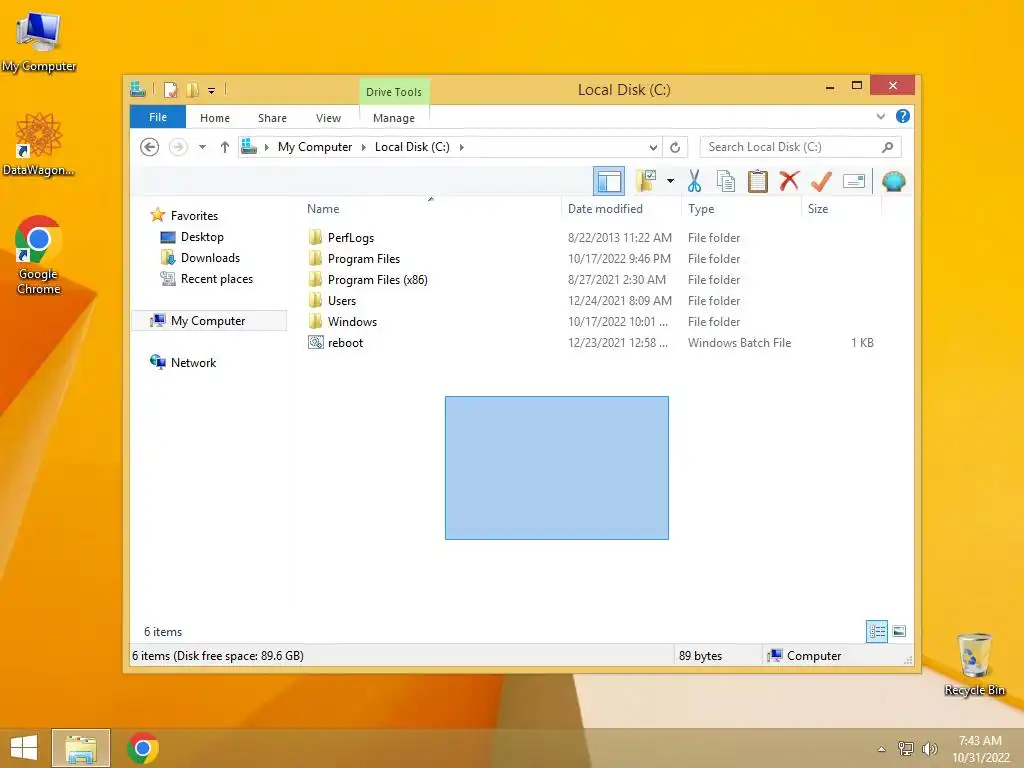This screenshot has width=1024, height=768.
Task: Select My Computer in navigation pane
Action: click(x=209, y=321)
